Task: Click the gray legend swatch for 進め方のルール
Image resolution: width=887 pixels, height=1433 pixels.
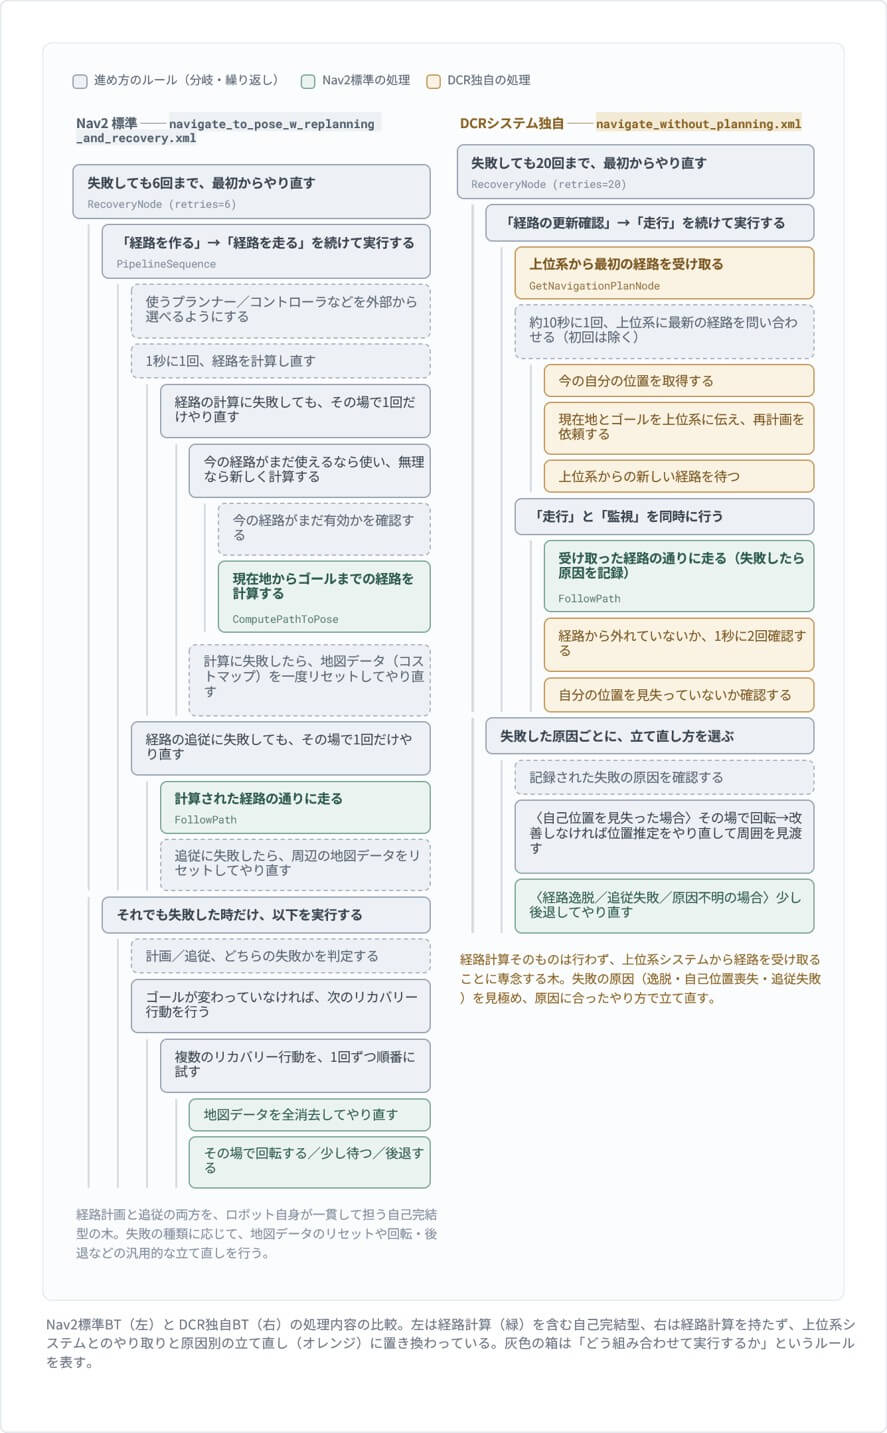Action: (x=80, y=81)
